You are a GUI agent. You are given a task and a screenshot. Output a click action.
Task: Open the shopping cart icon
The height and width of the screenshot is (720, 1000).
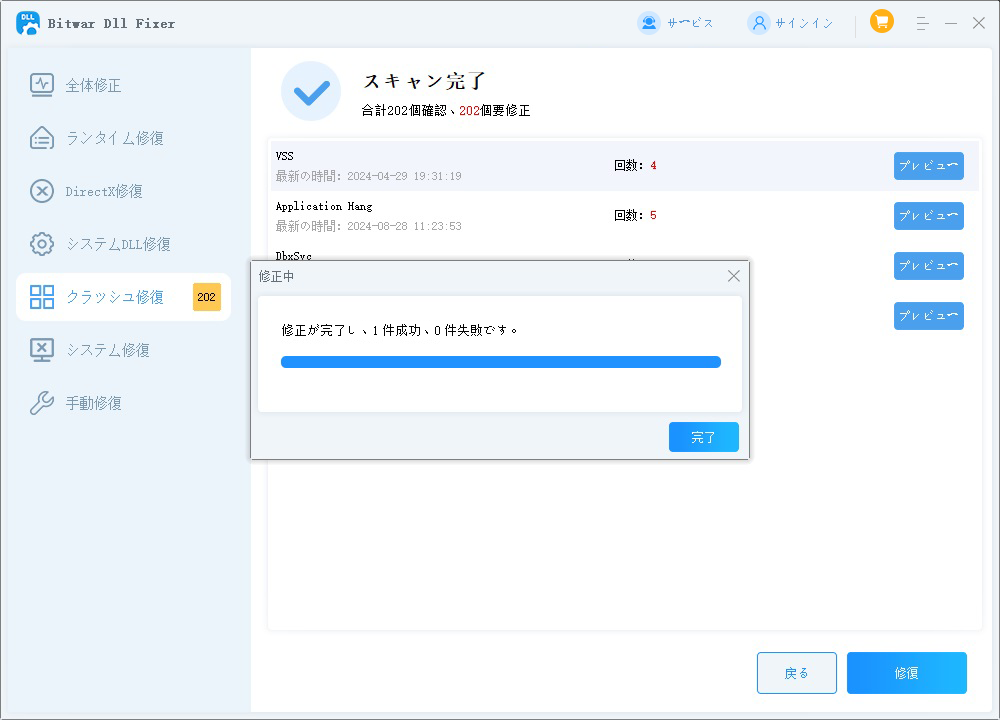(881, 21)
